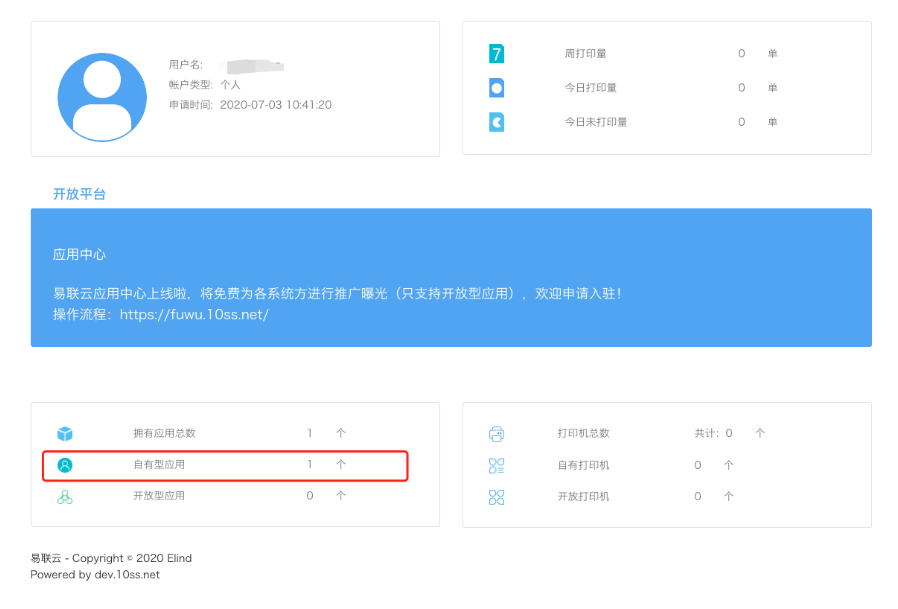Select the 开放型应用 row label

tap(159, 496)
